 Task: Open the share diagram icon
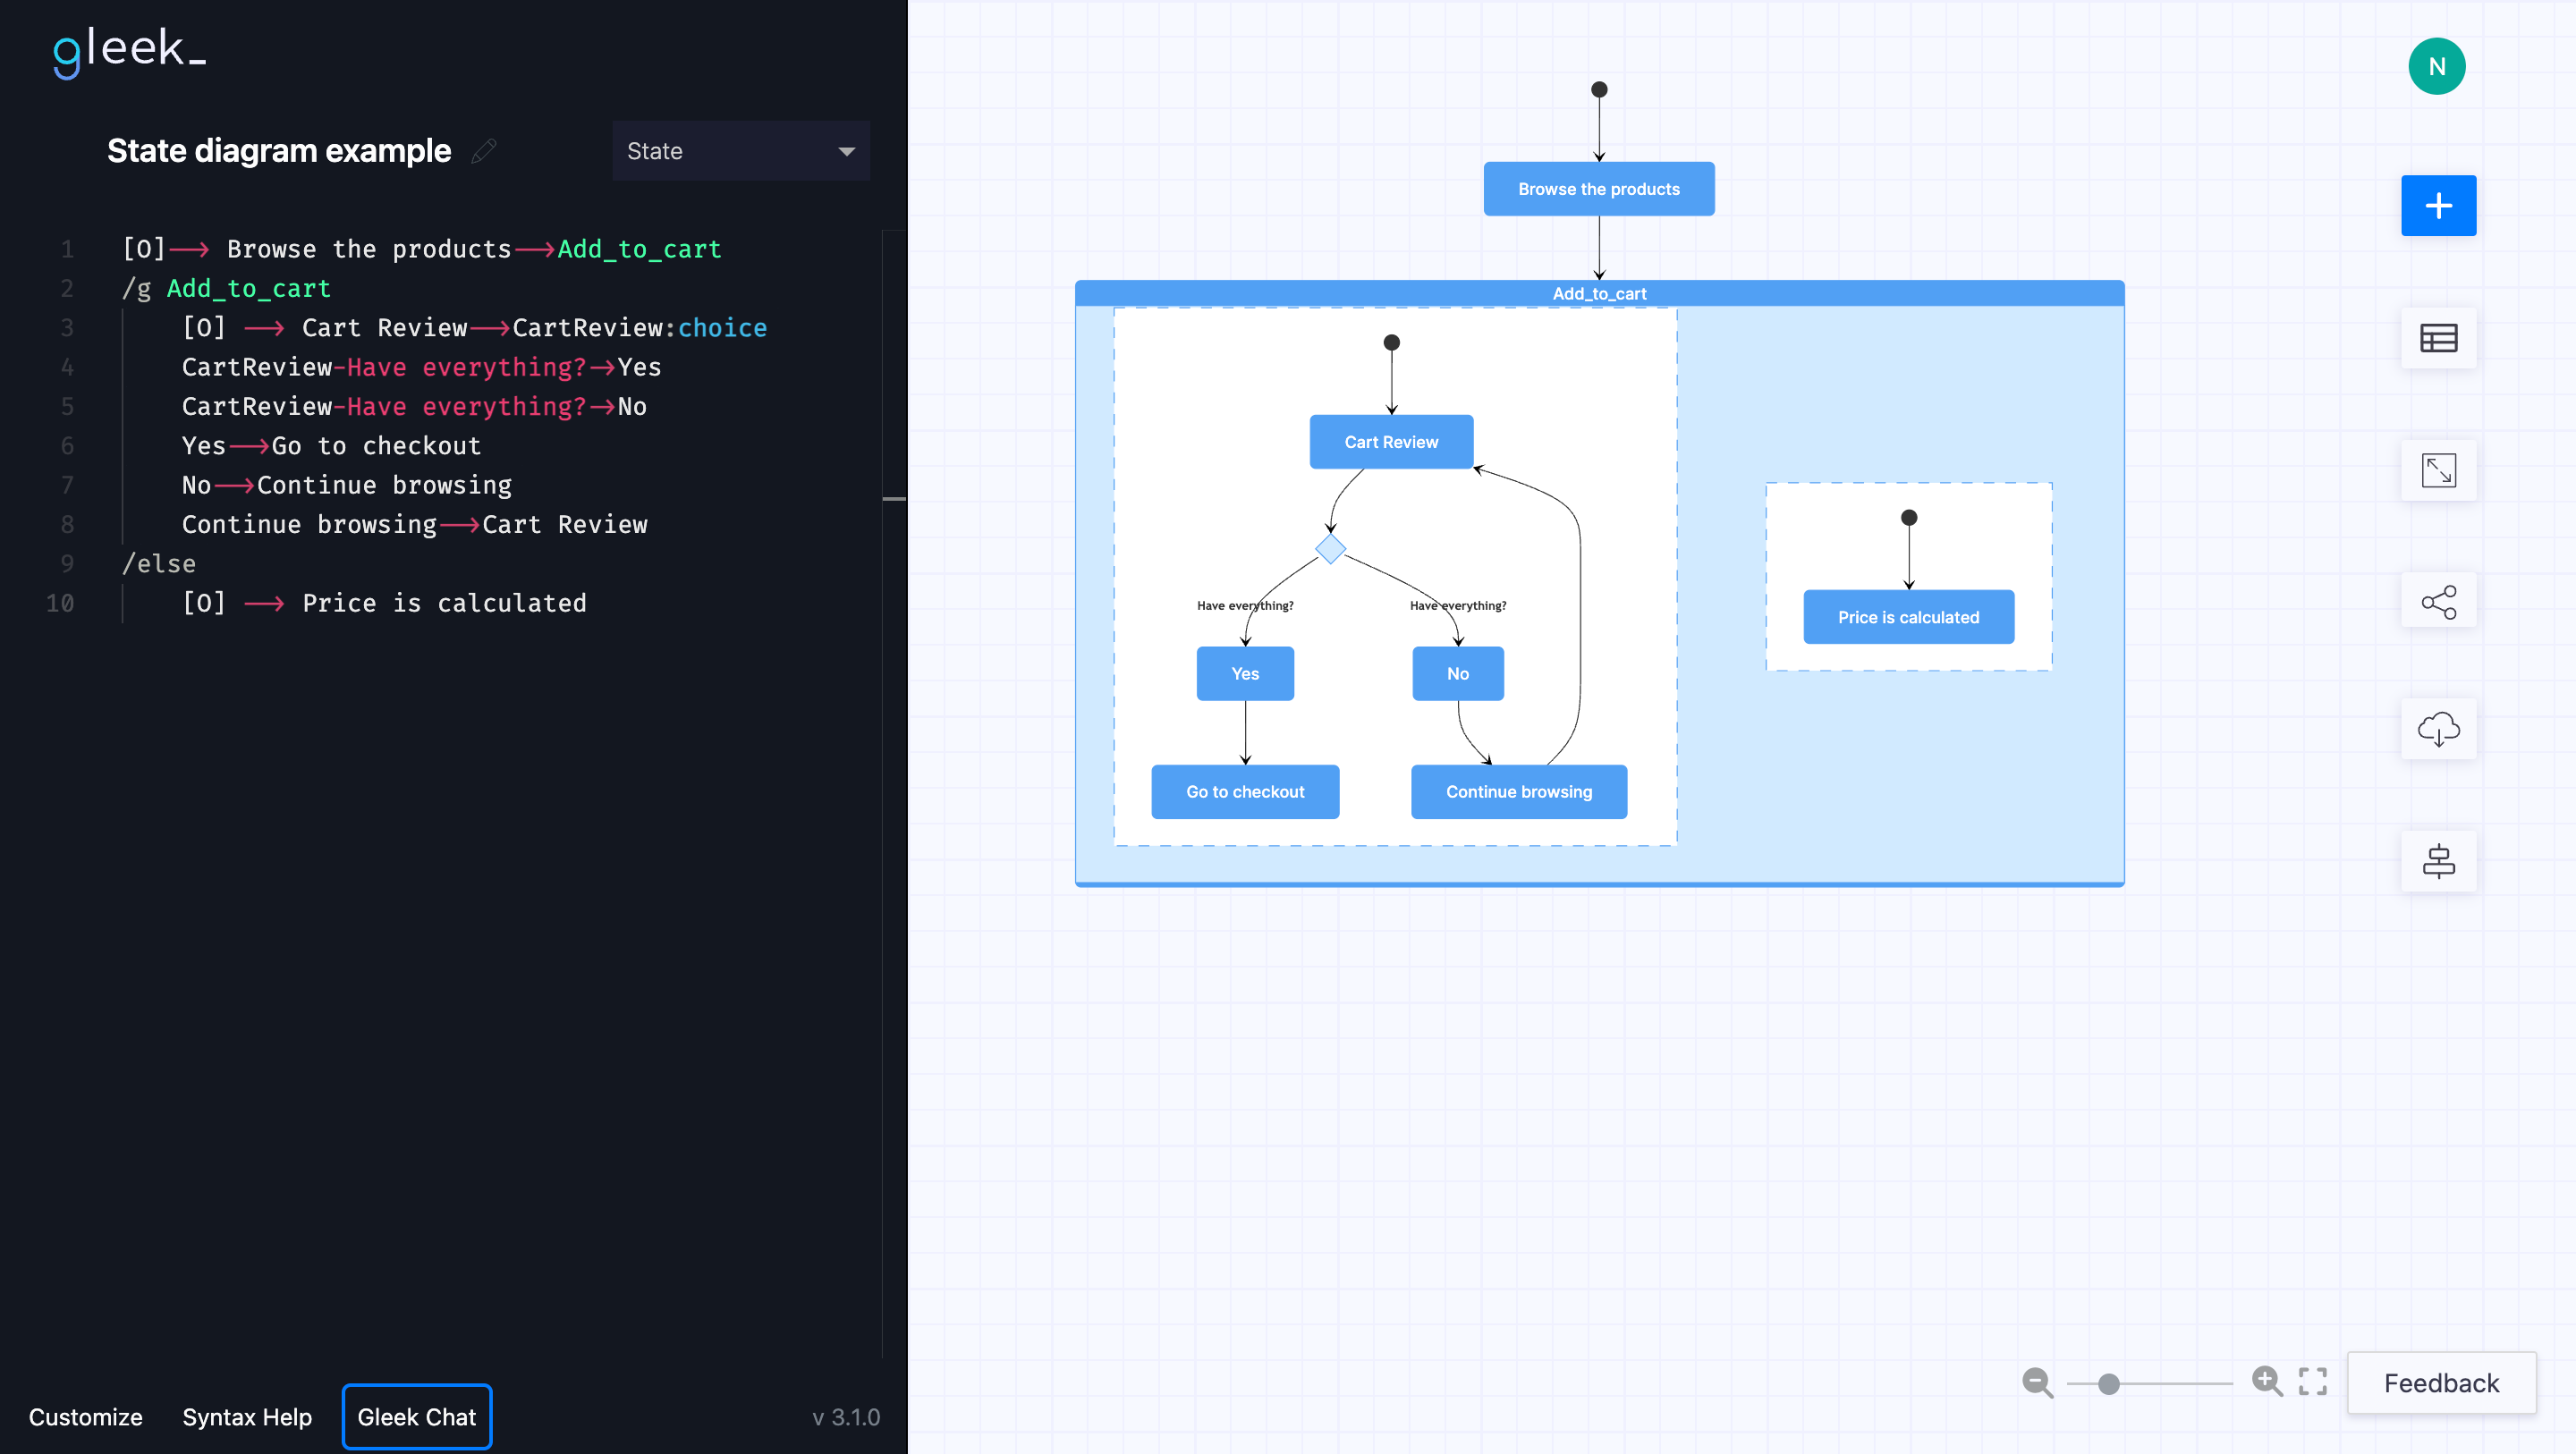[2438, 602]
